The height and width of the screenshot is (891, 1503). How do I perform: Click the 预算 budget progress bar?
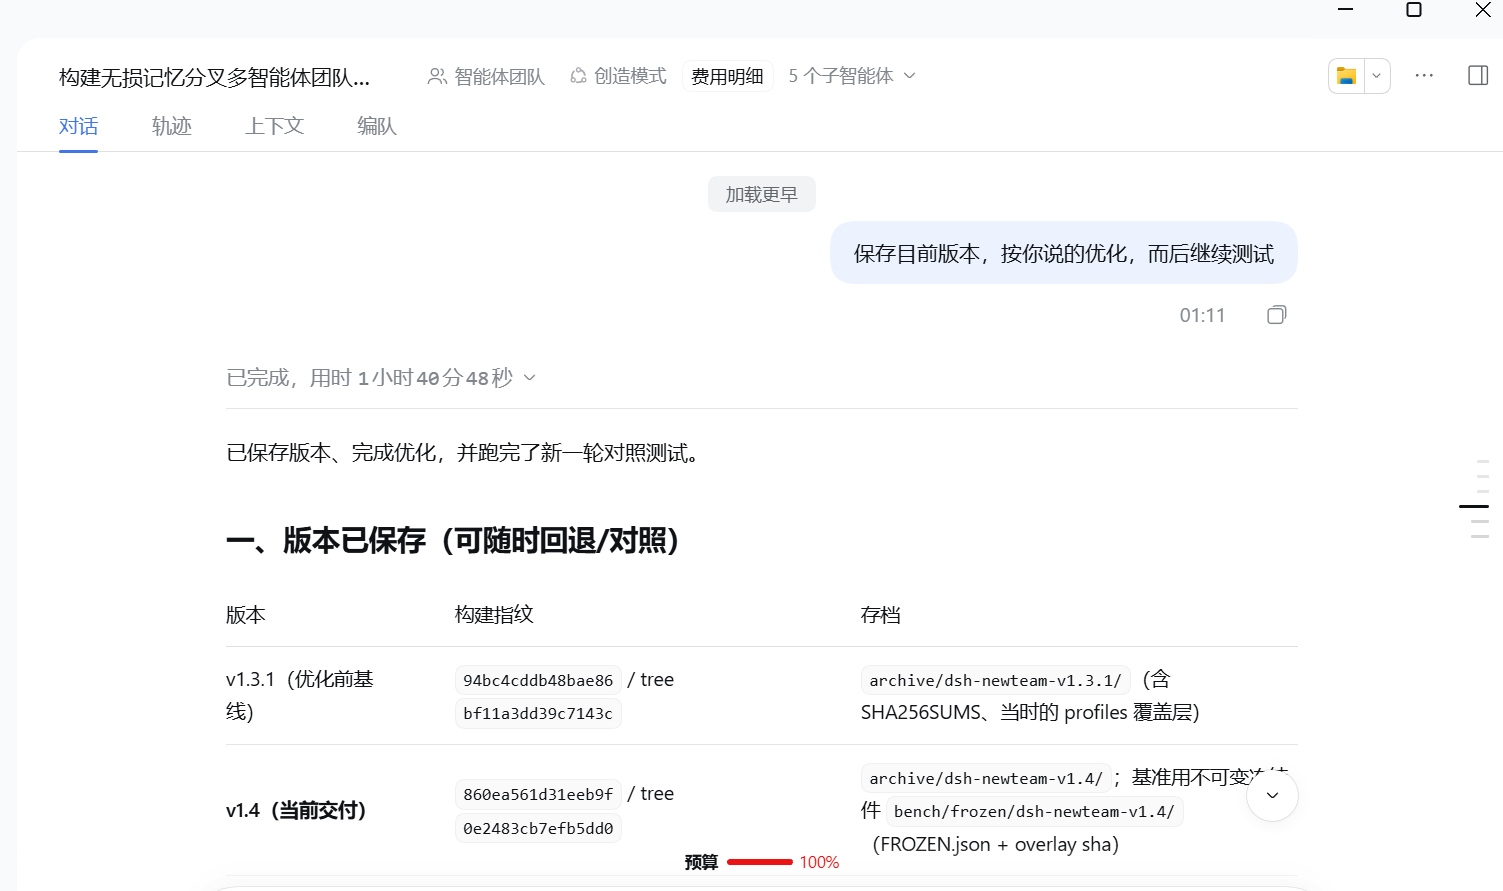coord(760,862)
